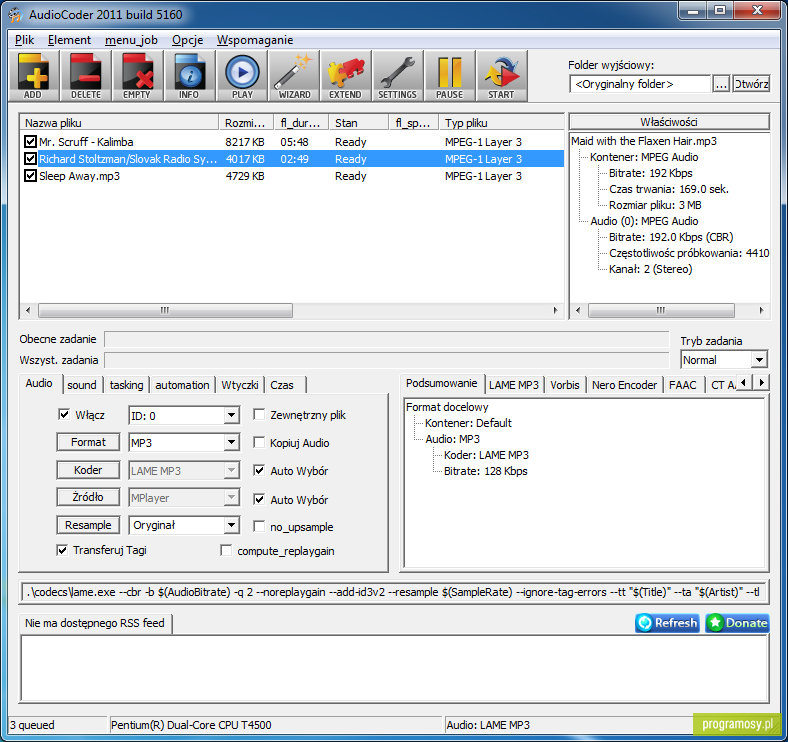
Task: Launch the WIZARD toolbar icon
Action: click(294, 76)
